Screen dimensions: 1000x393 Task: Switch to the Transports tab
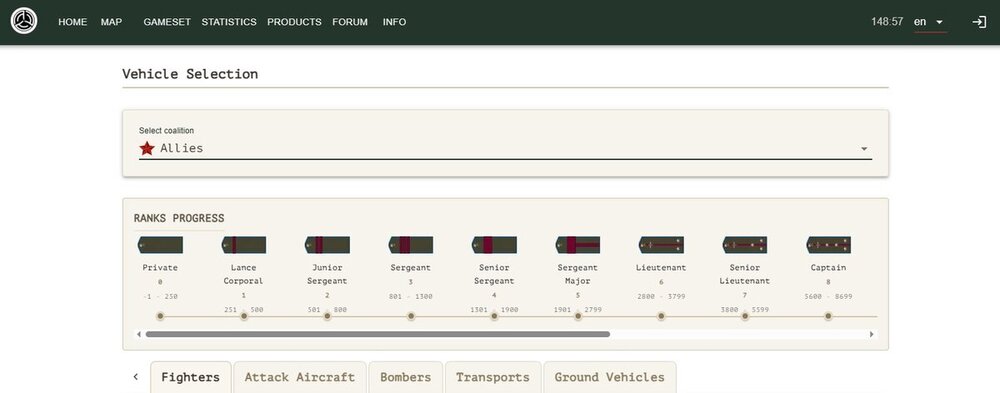point(493,377)
